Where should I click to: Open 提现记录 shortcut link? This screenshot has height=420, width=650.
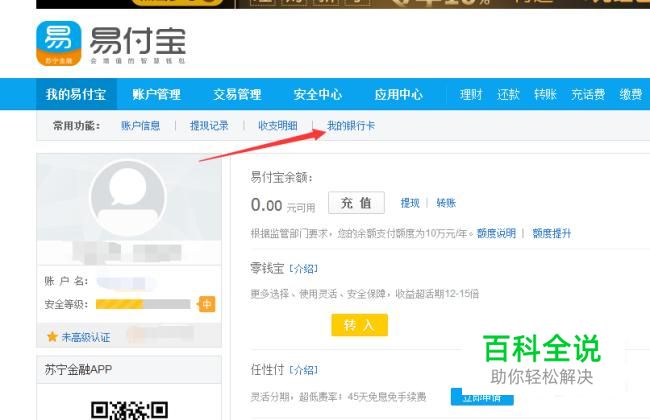[209, 126]
